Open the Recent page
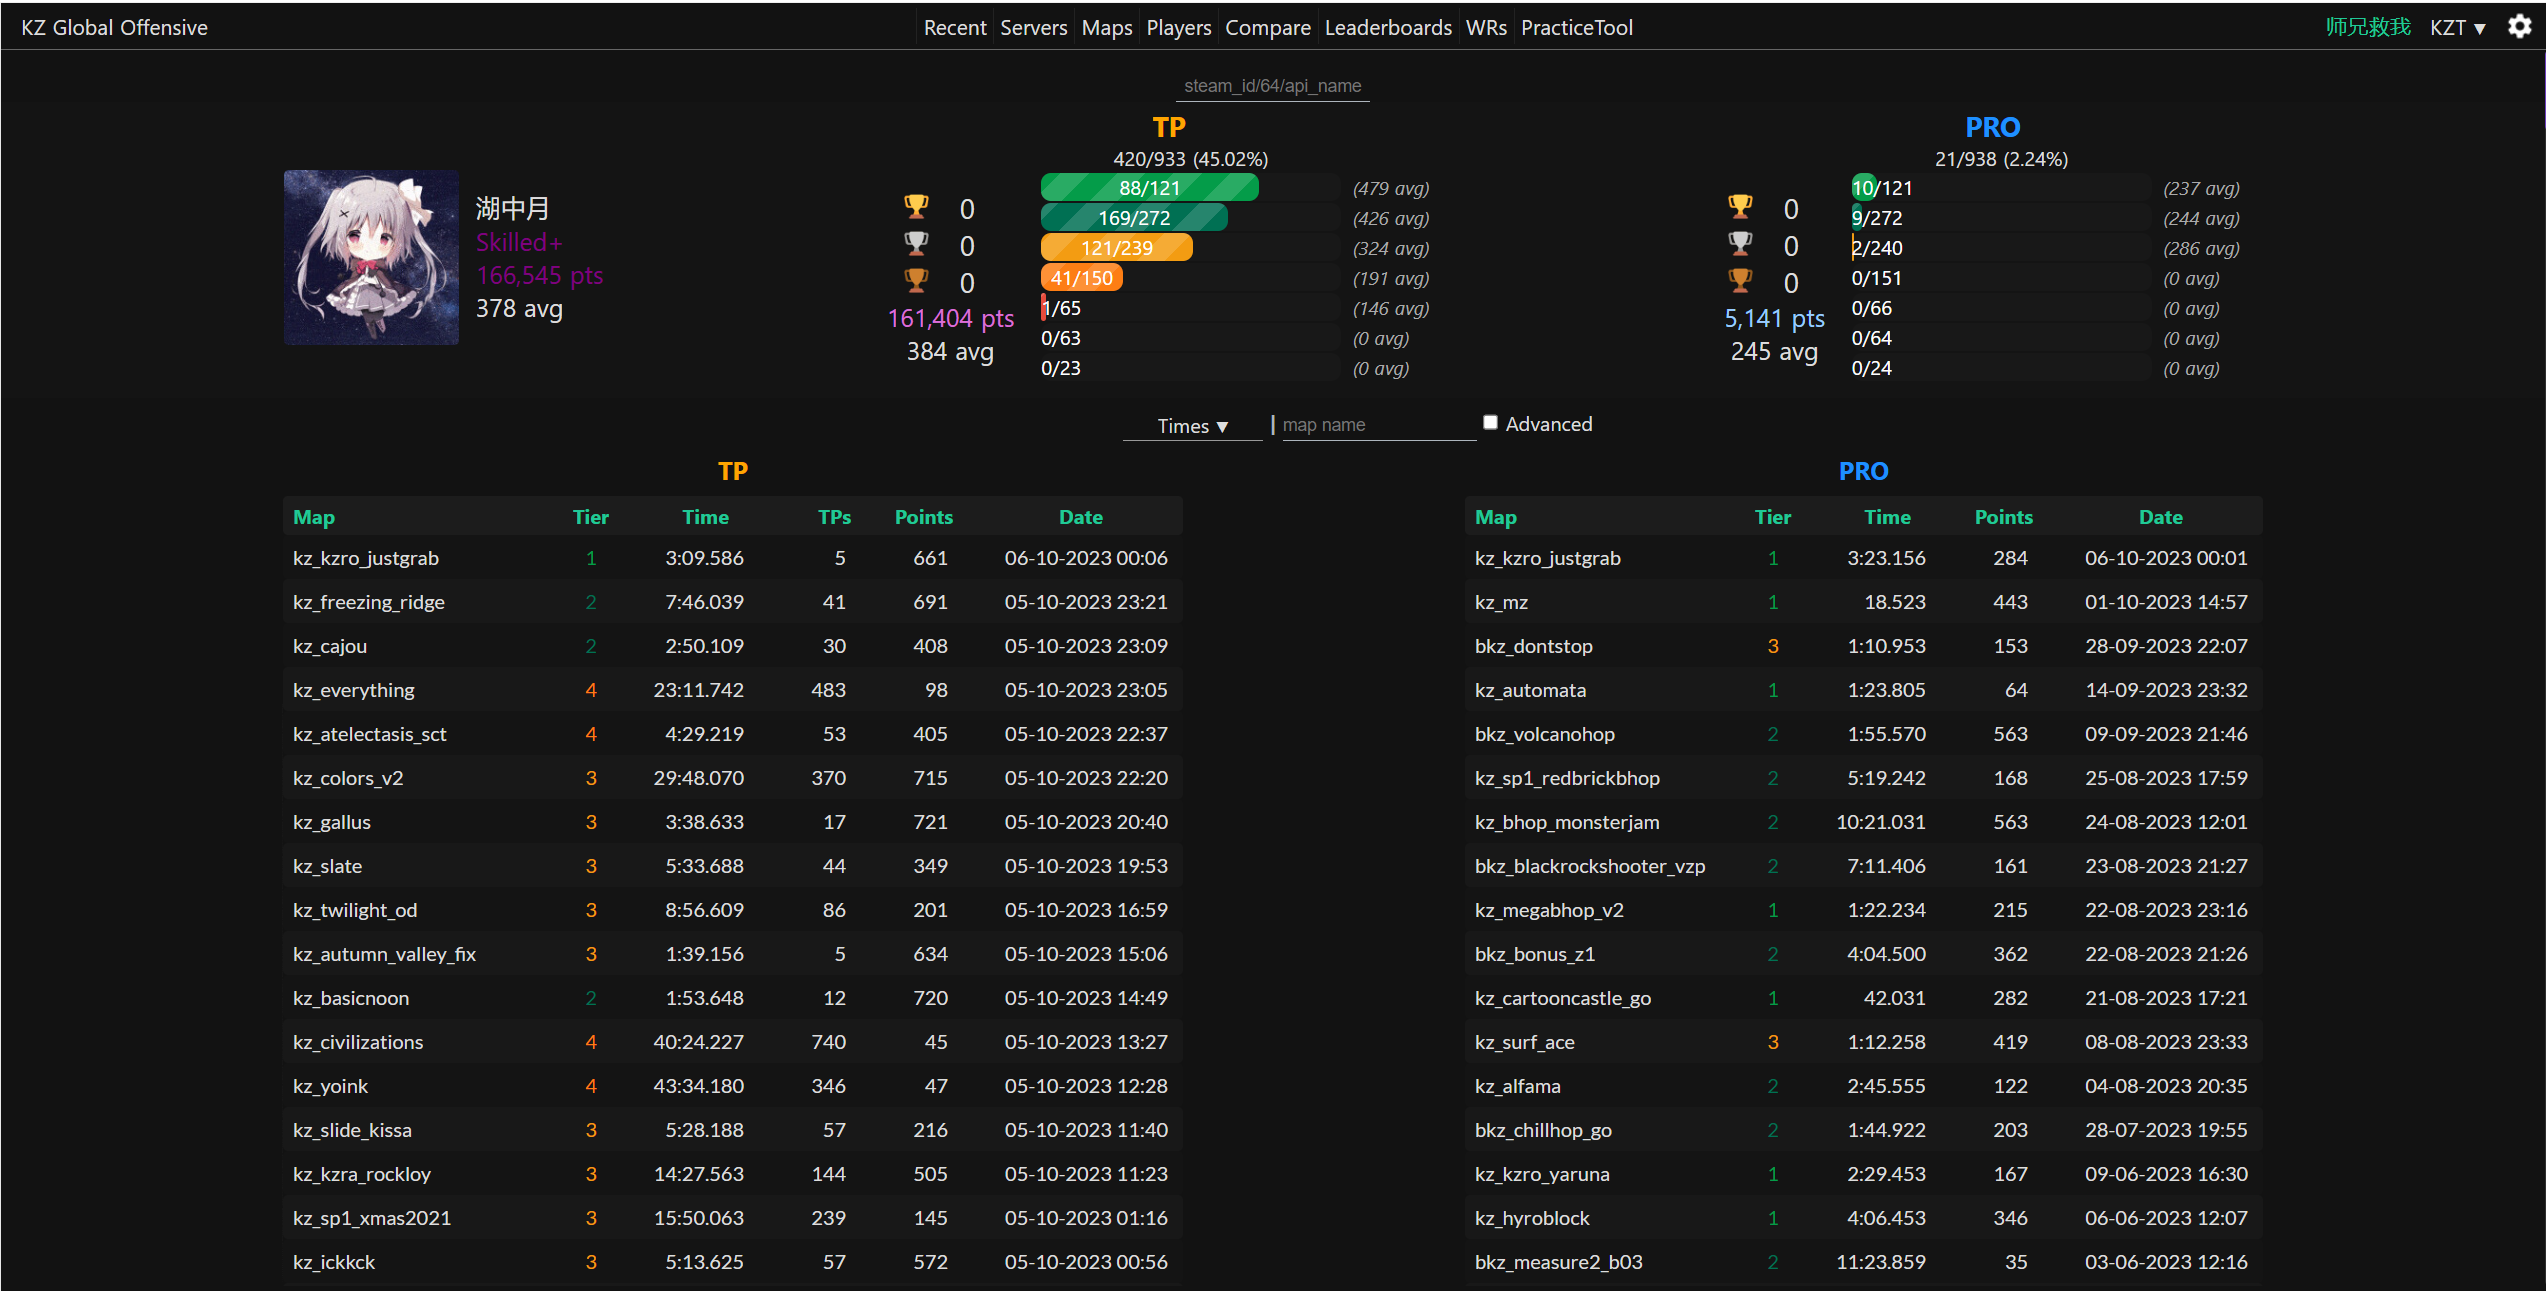 (955, 28)
